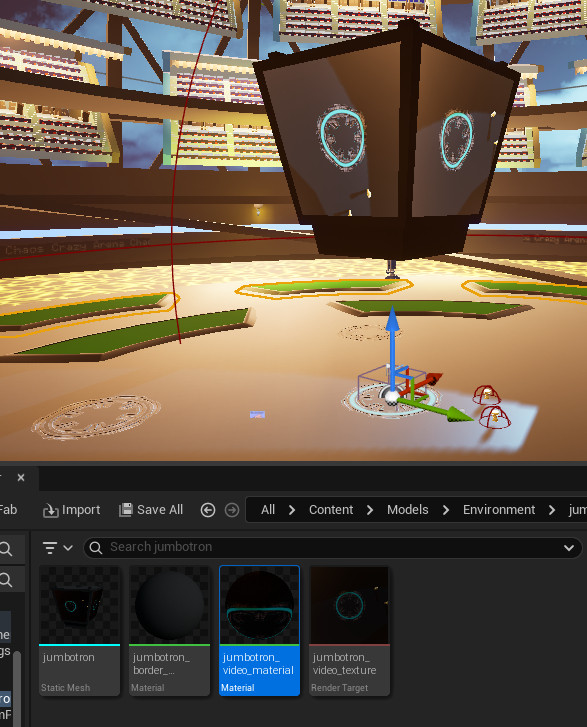
Task: Click the import icon beside Import
Action: click(x=50, y=510)
